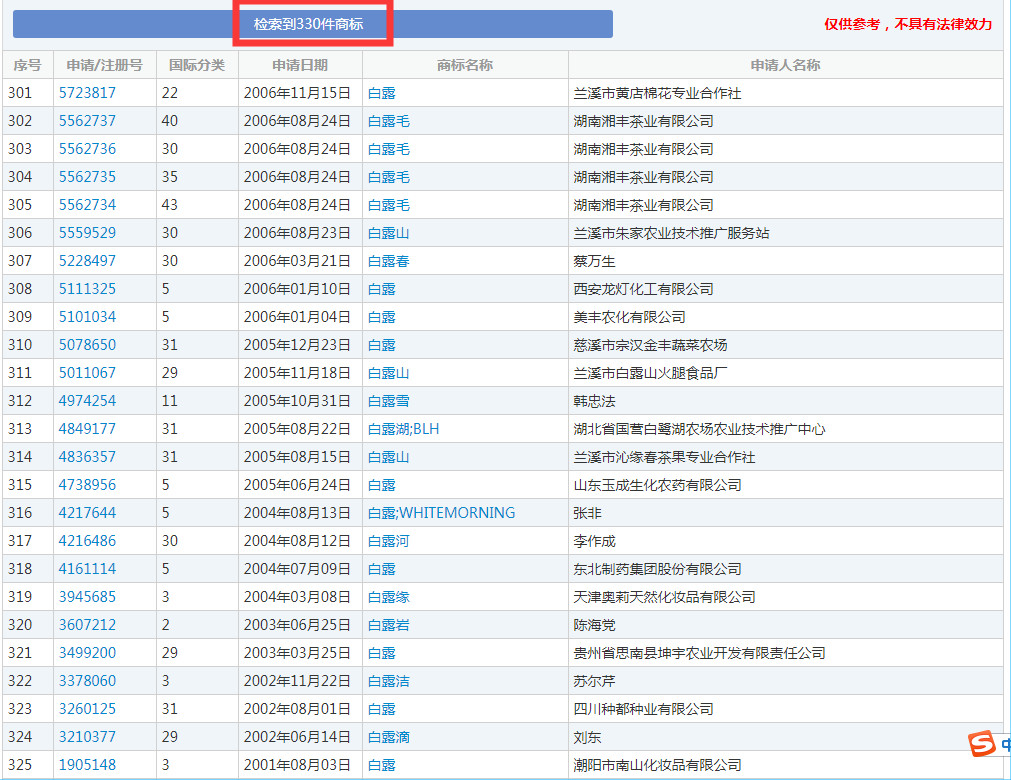Click the 申请人名称 column header
Image resolution: width=1011 pixels, height=780 pixels.
pyautogui.click(x=785, y=65)
